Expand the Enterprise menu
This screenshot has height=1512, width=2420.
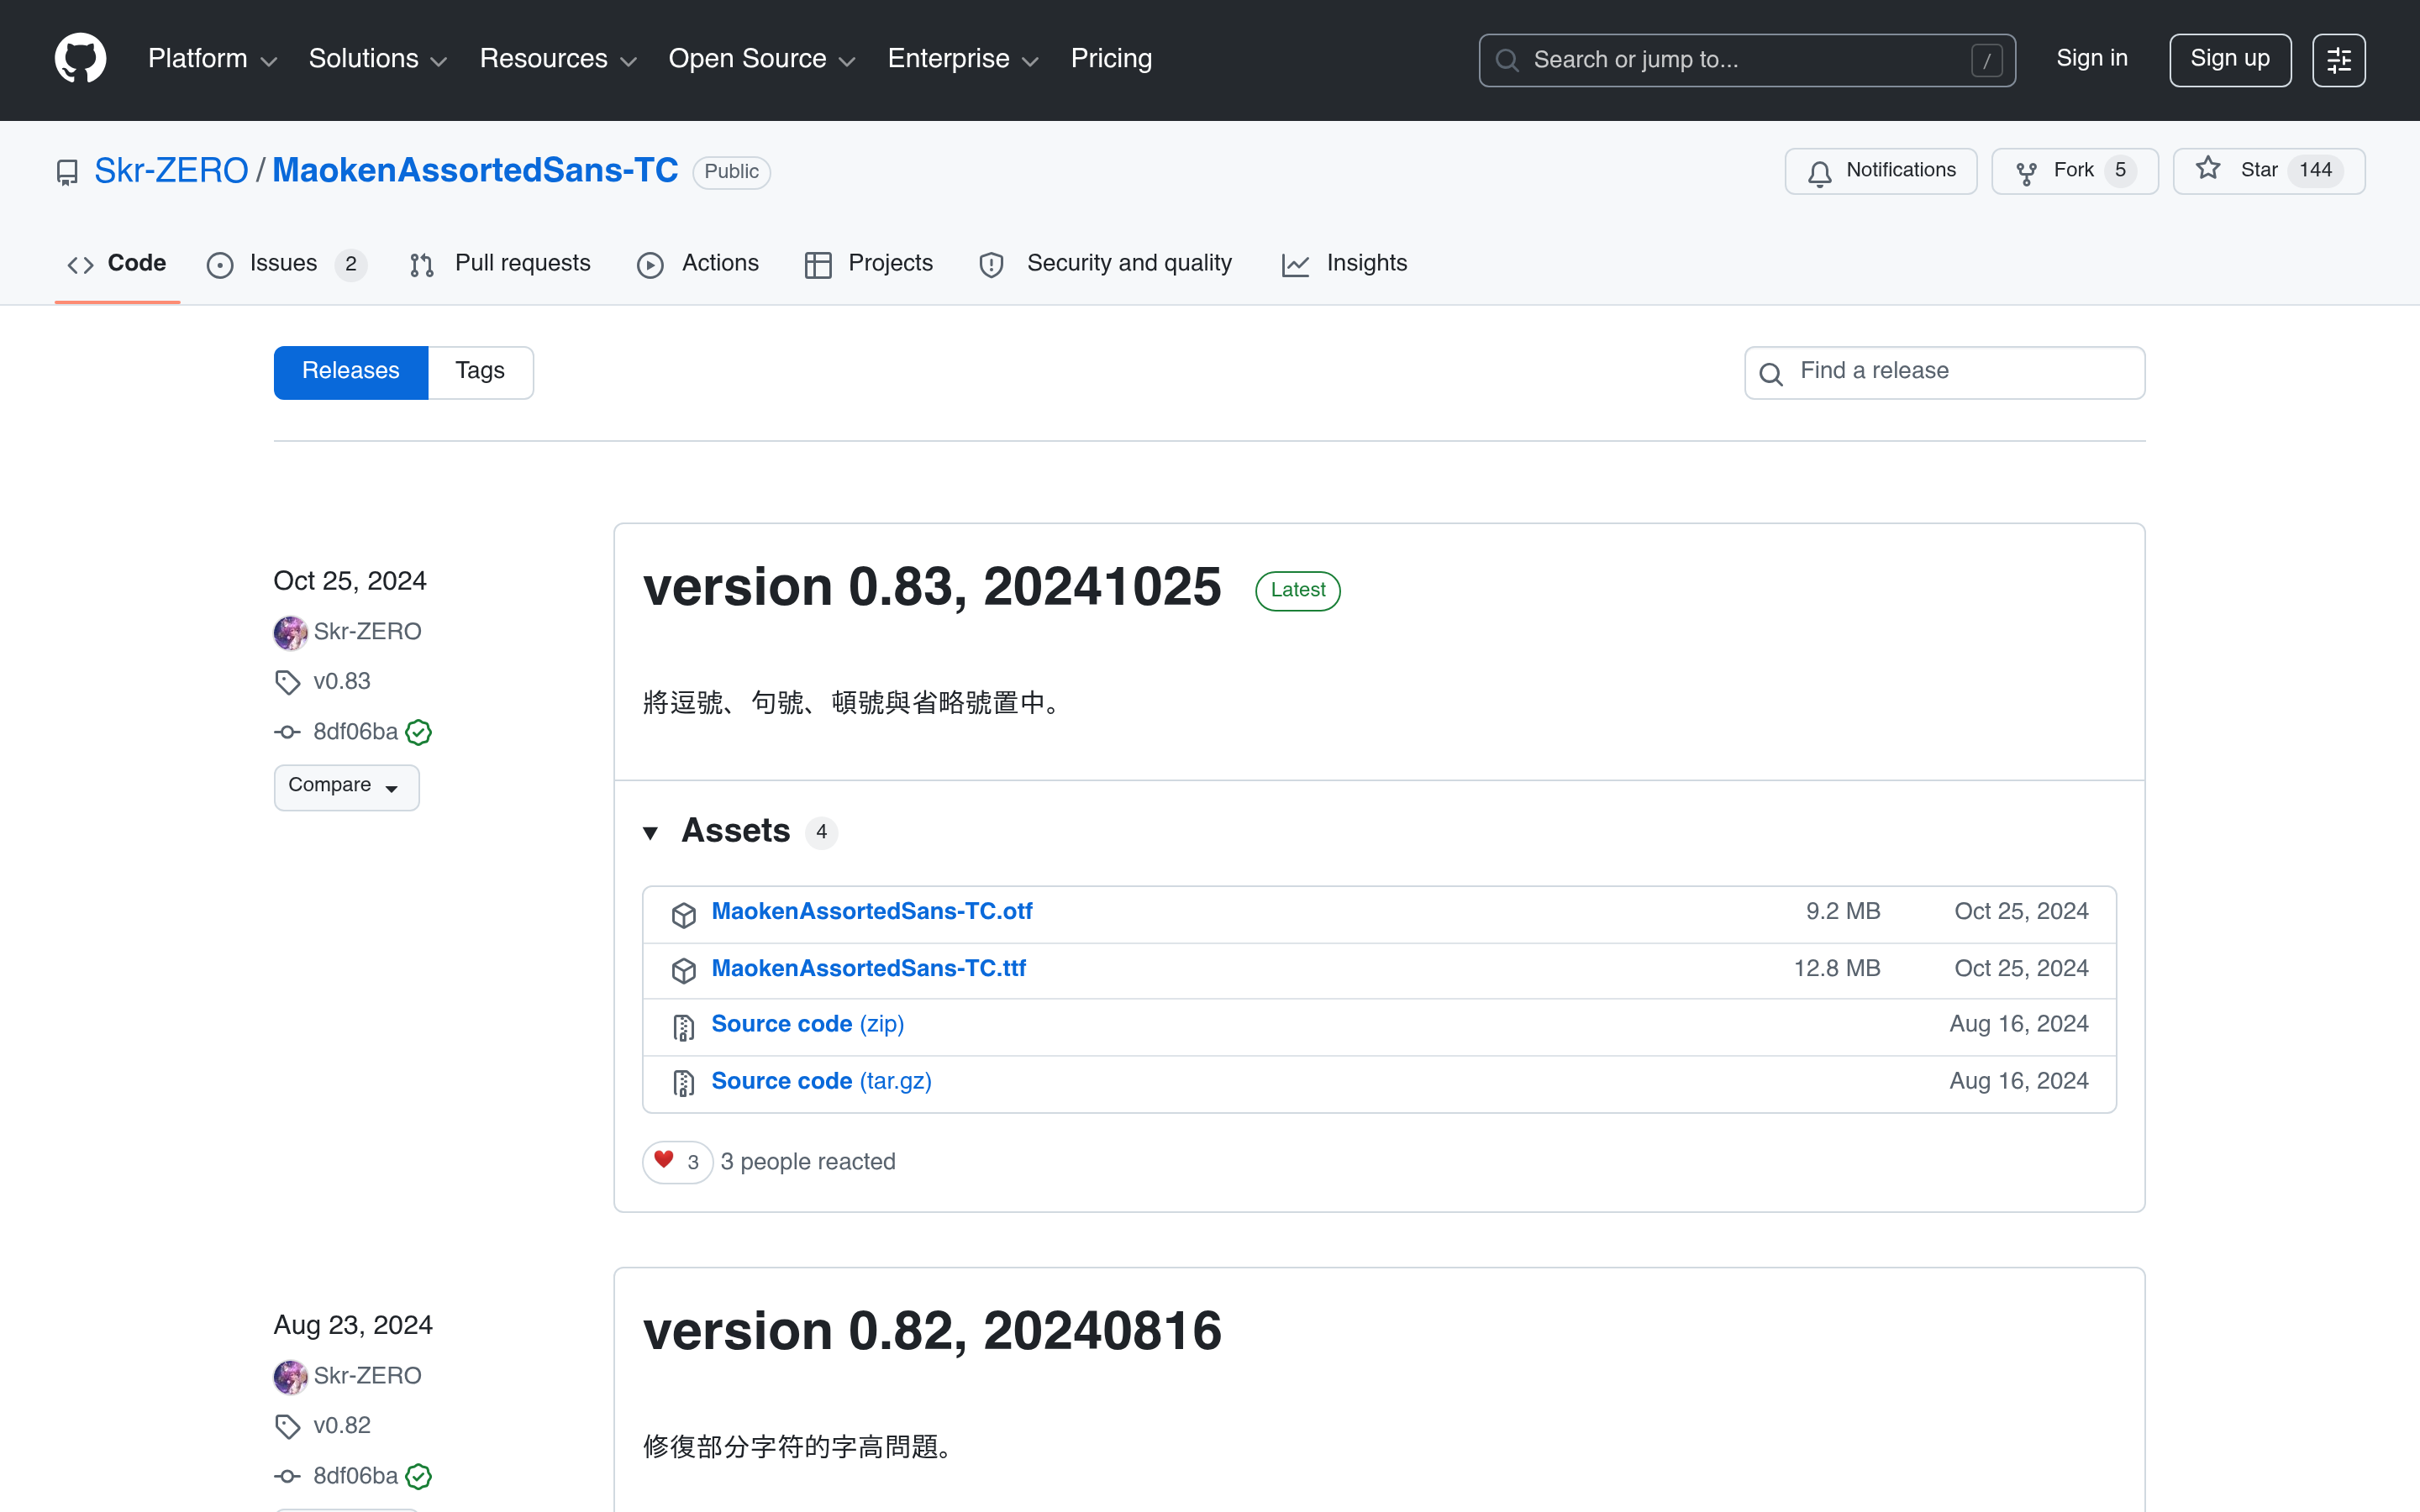[x=963, y=59]
